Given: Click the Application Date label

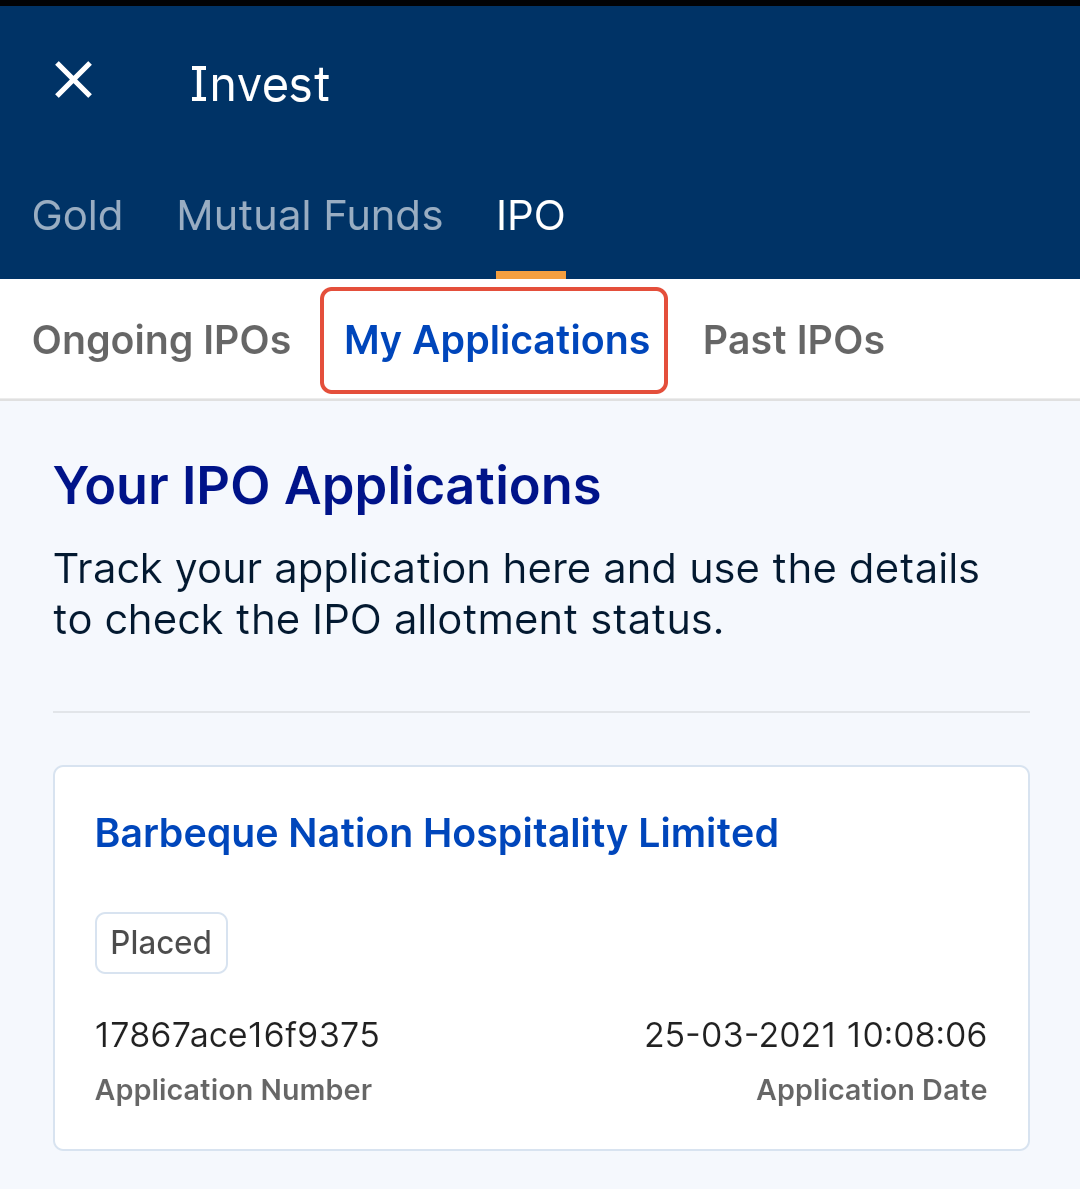Looking at the screenshot, I should pos(871,1090).
